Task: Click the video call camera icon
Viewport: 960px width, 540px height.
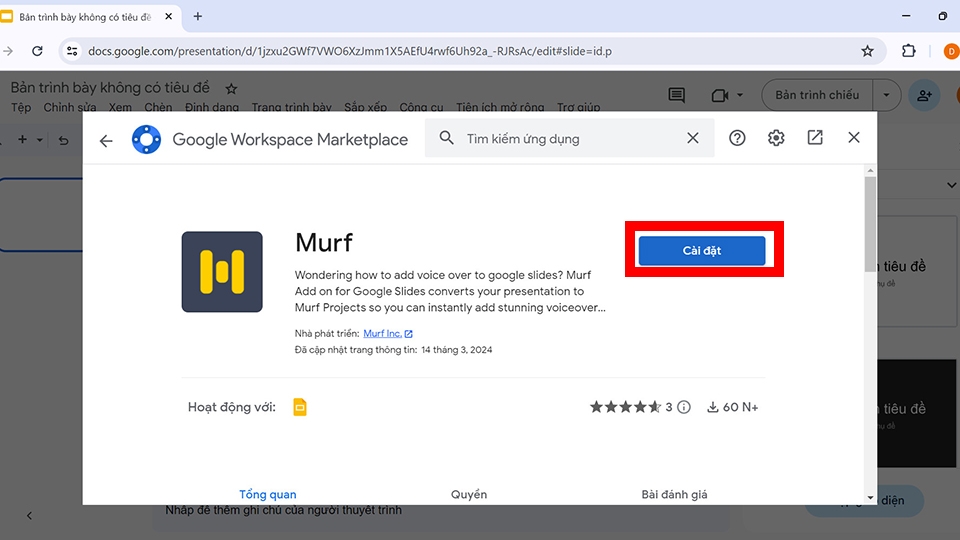Action: coord(719,96)
